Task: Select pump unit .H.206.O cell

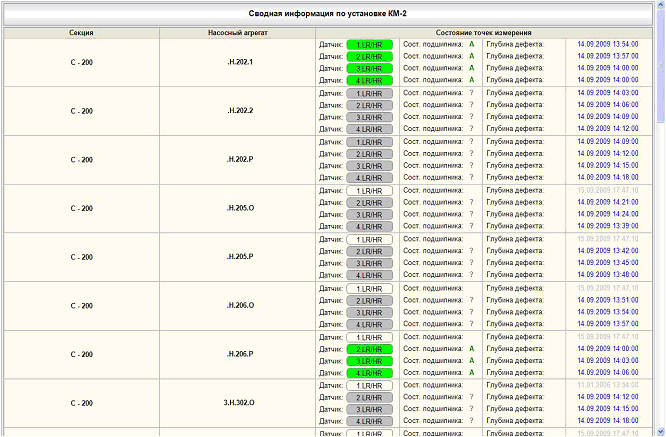Action: 237,305
